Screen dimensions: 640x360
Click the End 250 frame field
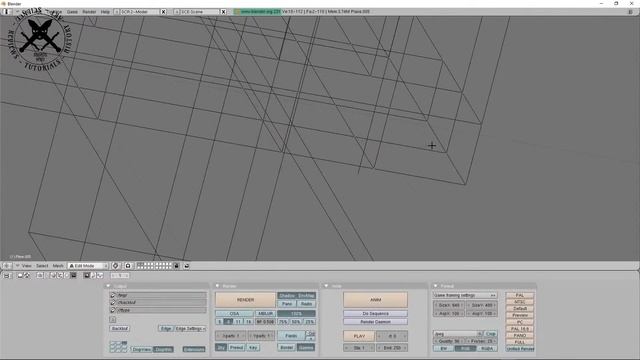[x=392, y=348]
